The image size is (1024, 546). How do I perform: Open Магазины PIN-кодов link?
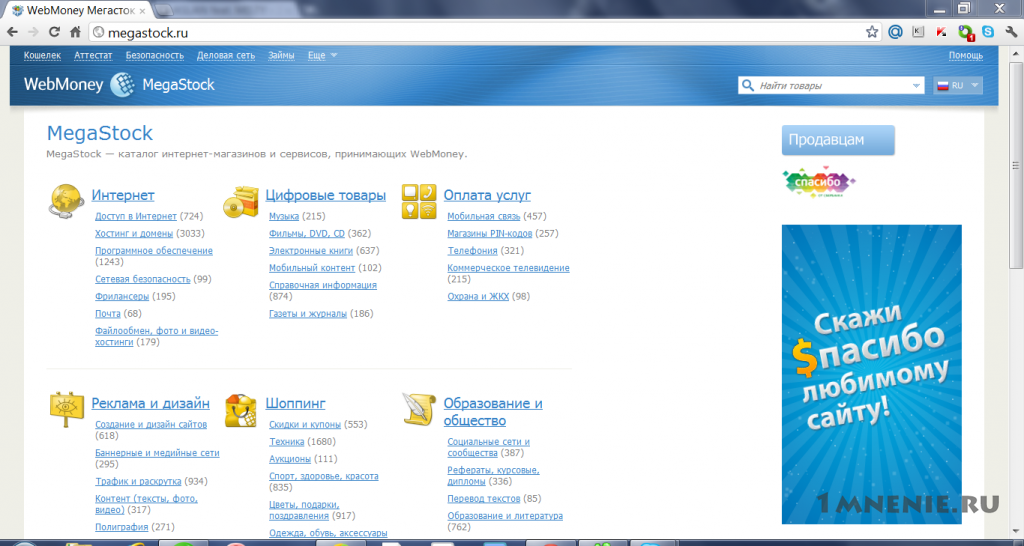pyautogui.click(x=490, y=233)
